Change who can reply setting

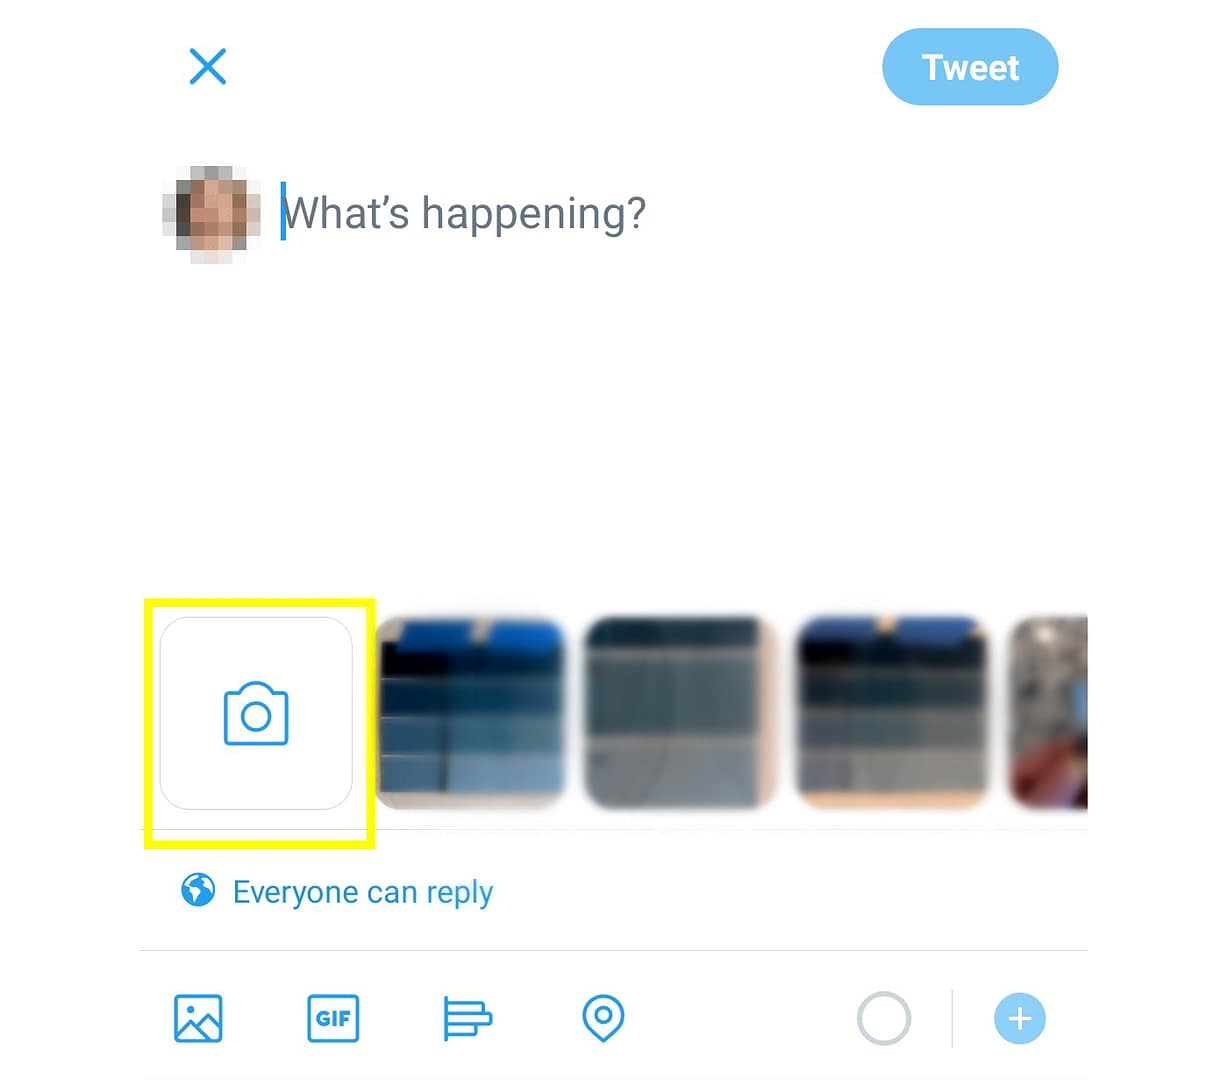[x=338, y=891]
